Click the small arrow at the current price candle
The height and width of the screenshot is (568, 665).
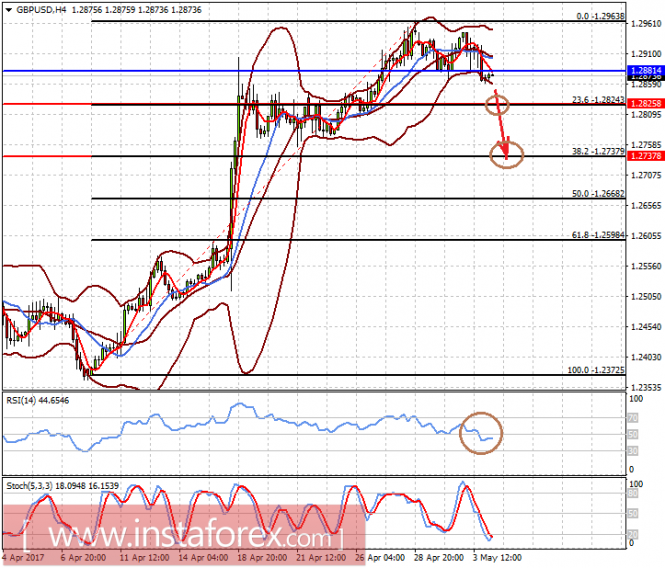[492, 76]
